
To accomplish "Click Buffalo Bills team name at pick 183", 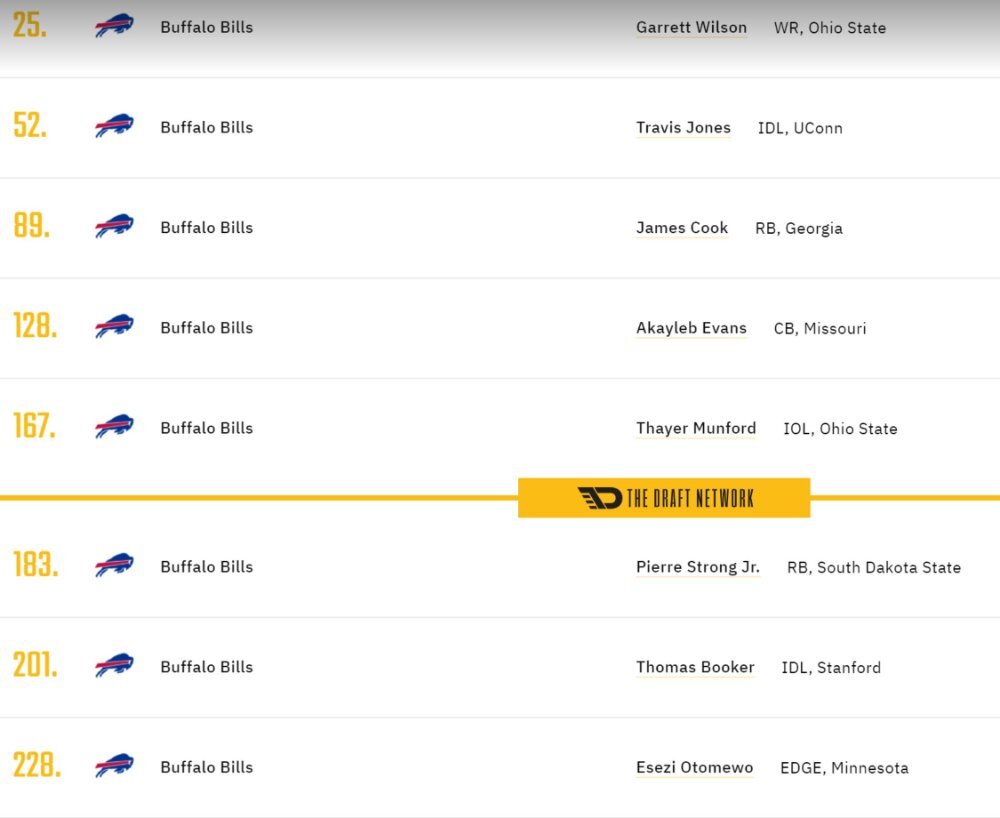I will coord(207,567).
